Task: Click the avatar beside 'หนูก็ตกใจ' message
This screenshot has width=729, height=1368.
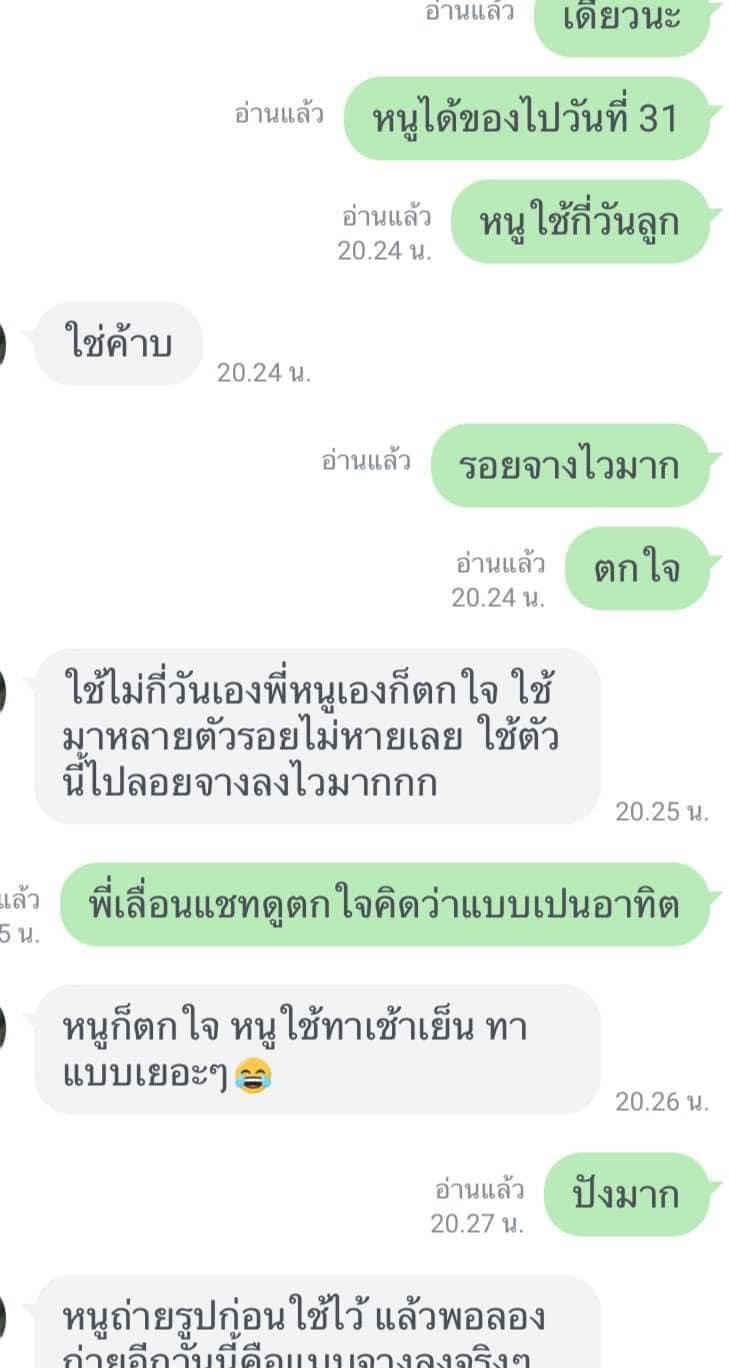Action: 3,1027
